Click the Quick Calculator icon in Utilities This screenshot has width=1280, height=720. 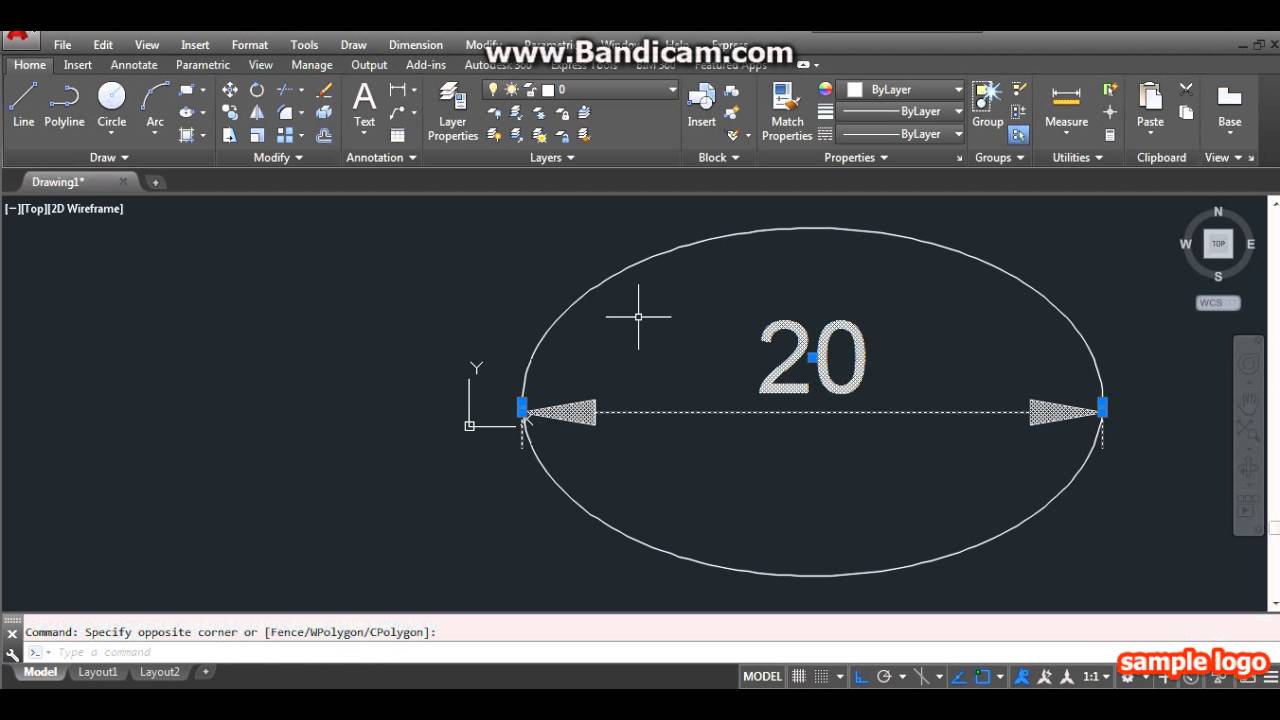click(1110, 135)
